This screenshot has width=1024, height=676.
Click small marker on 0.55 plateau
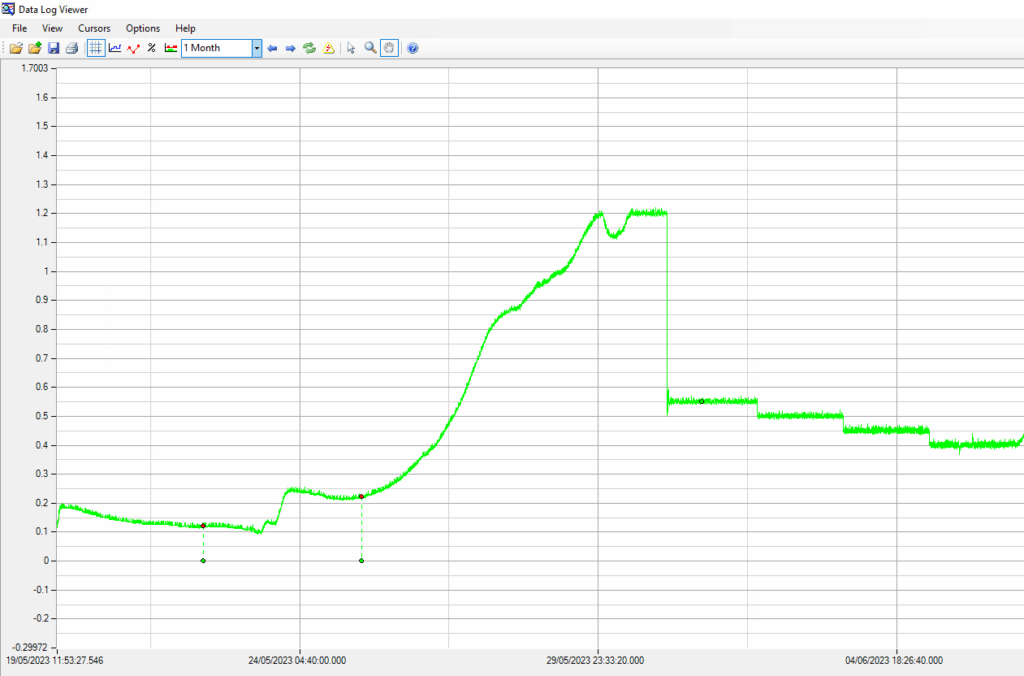click(702, 402)
